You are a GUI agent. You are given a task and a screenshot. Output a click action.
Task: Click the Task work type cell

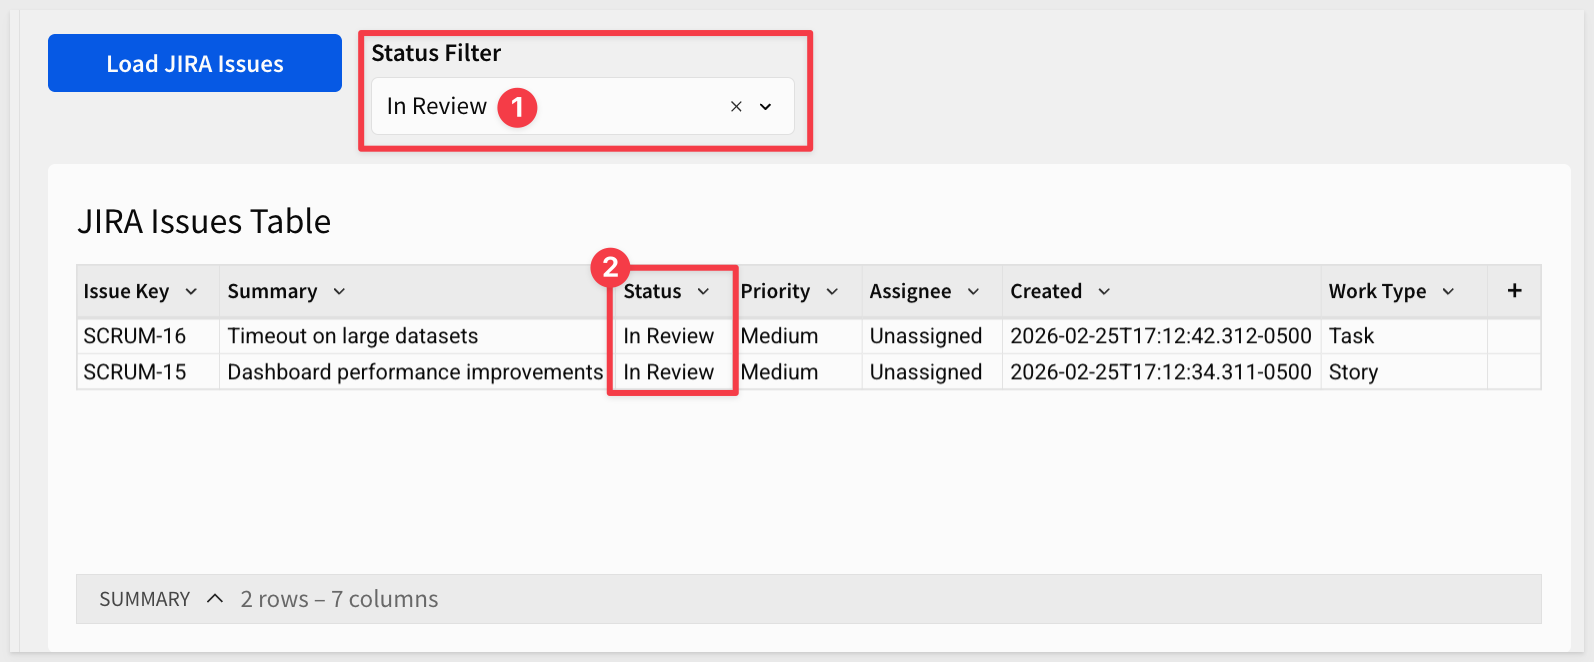point(1351,336)
